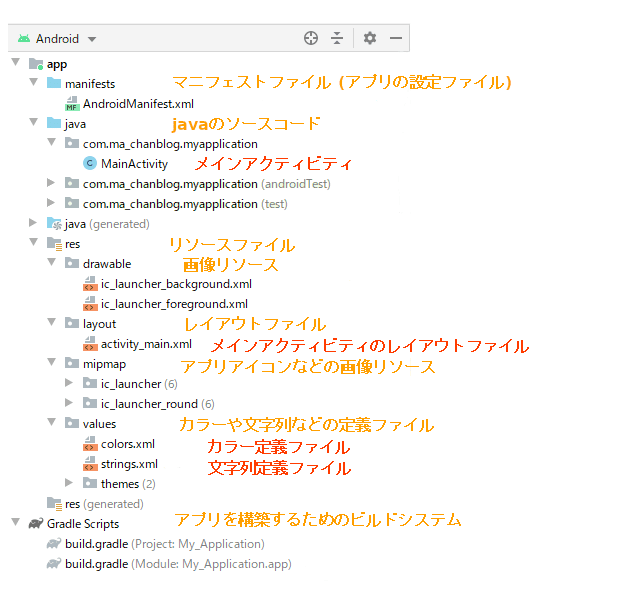Expand the ic_launcher_round (6) folder
The width and height of the screenshot is (640, 610).
coord(69,403)
